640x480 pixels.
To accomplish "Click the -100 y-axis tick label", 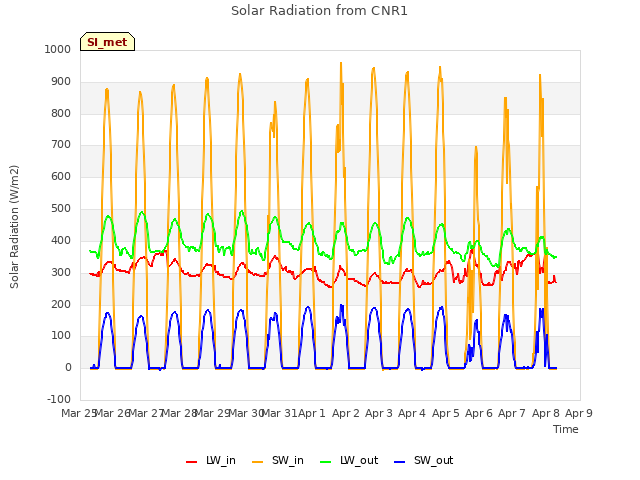I will point(59,399).
